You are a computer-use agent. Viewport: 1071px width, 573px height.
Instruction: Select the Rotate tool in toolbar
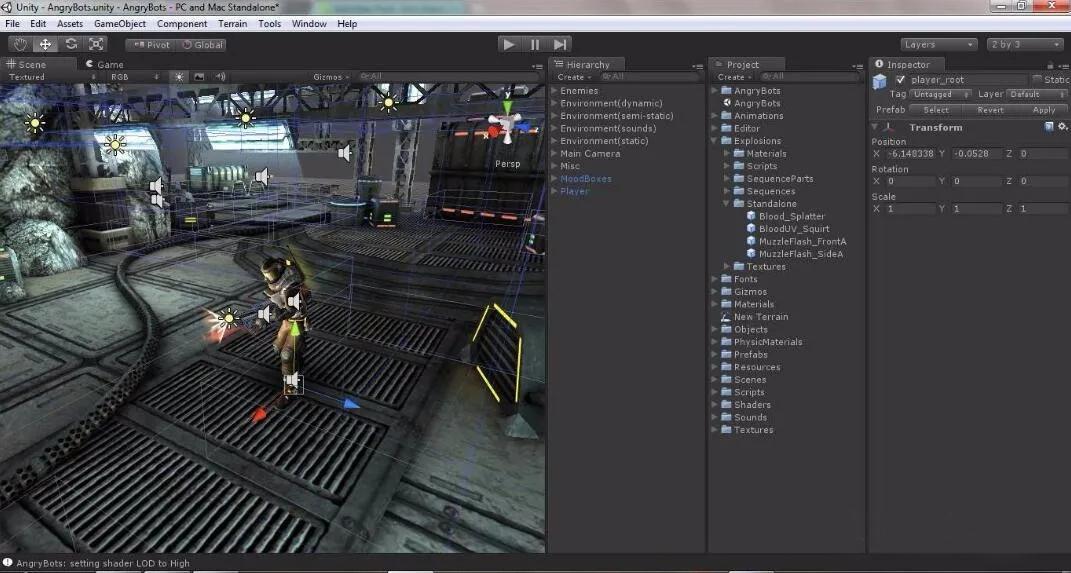point(71,44)
